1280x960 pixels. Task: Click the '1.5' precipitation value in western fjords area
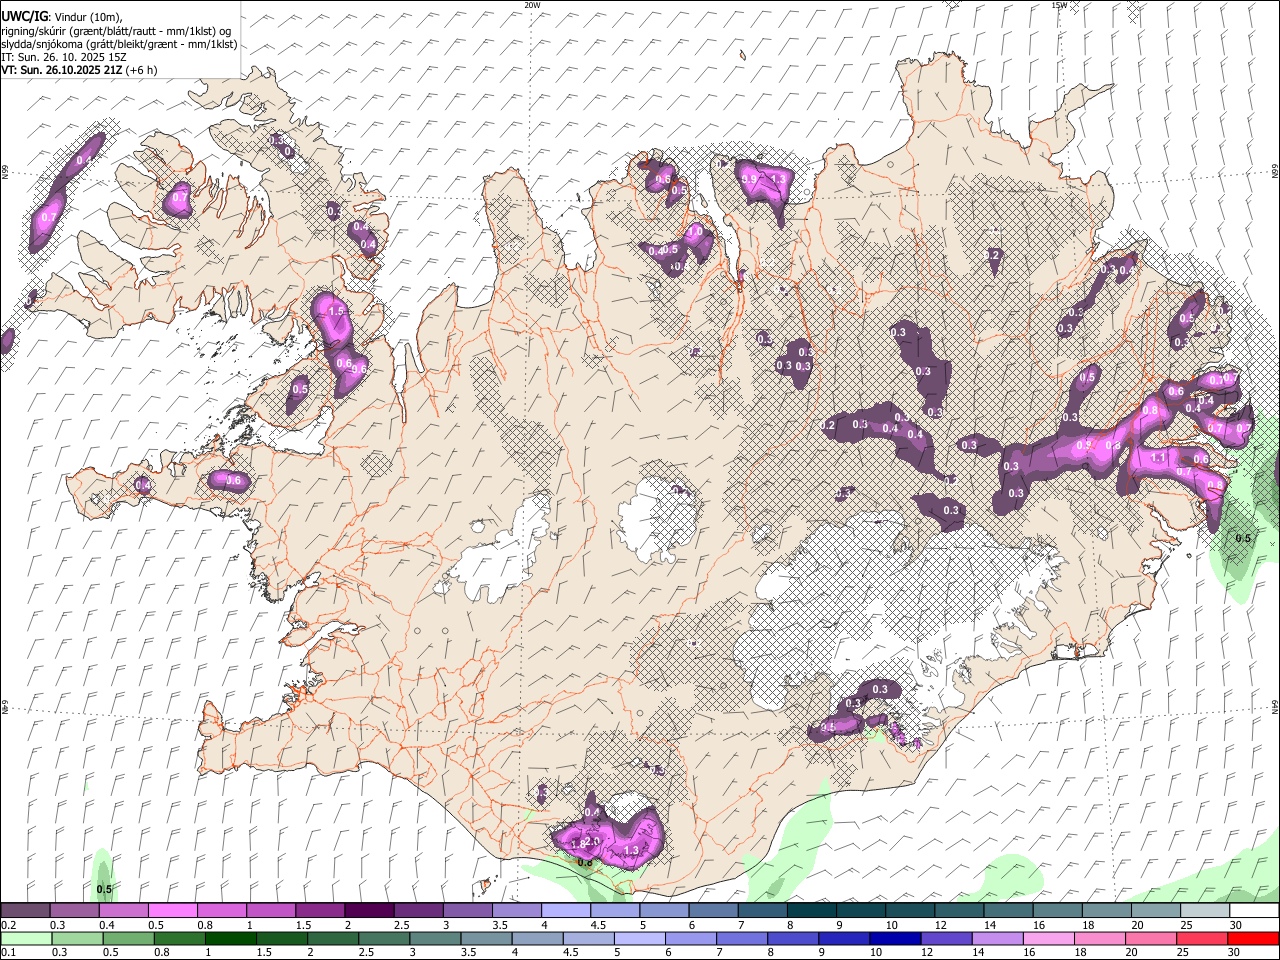(336, 312)
